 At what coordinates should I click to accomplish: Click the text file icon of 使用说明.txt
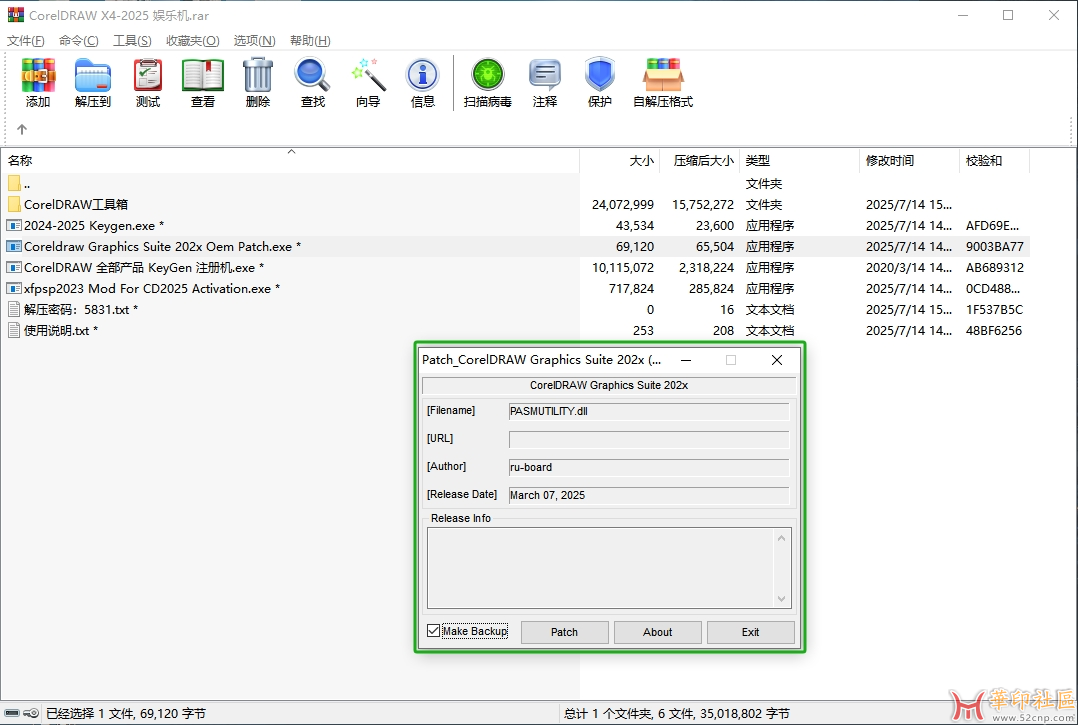[x=14, y=331]
